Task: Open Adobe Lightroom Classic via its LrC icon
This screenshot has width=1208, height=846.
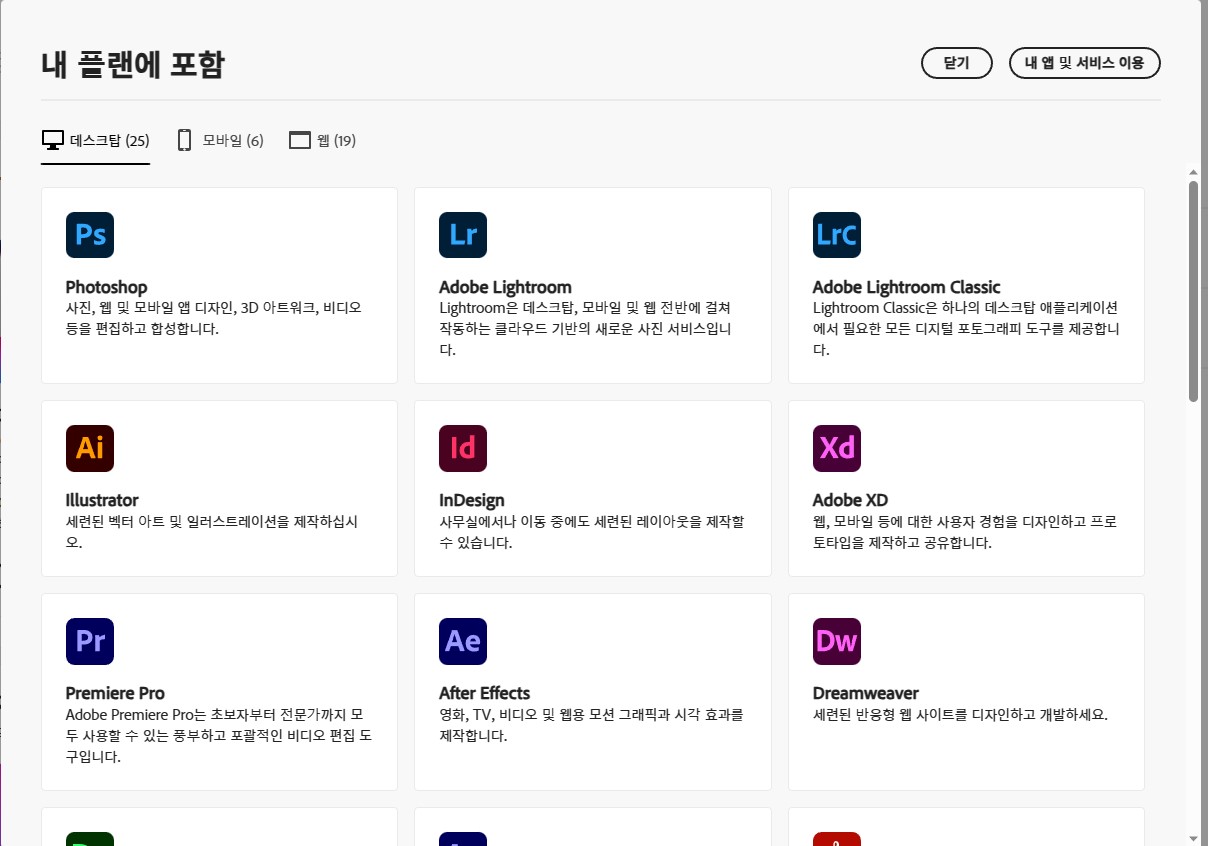Action: pyautogui.click(x=836, y=234)
